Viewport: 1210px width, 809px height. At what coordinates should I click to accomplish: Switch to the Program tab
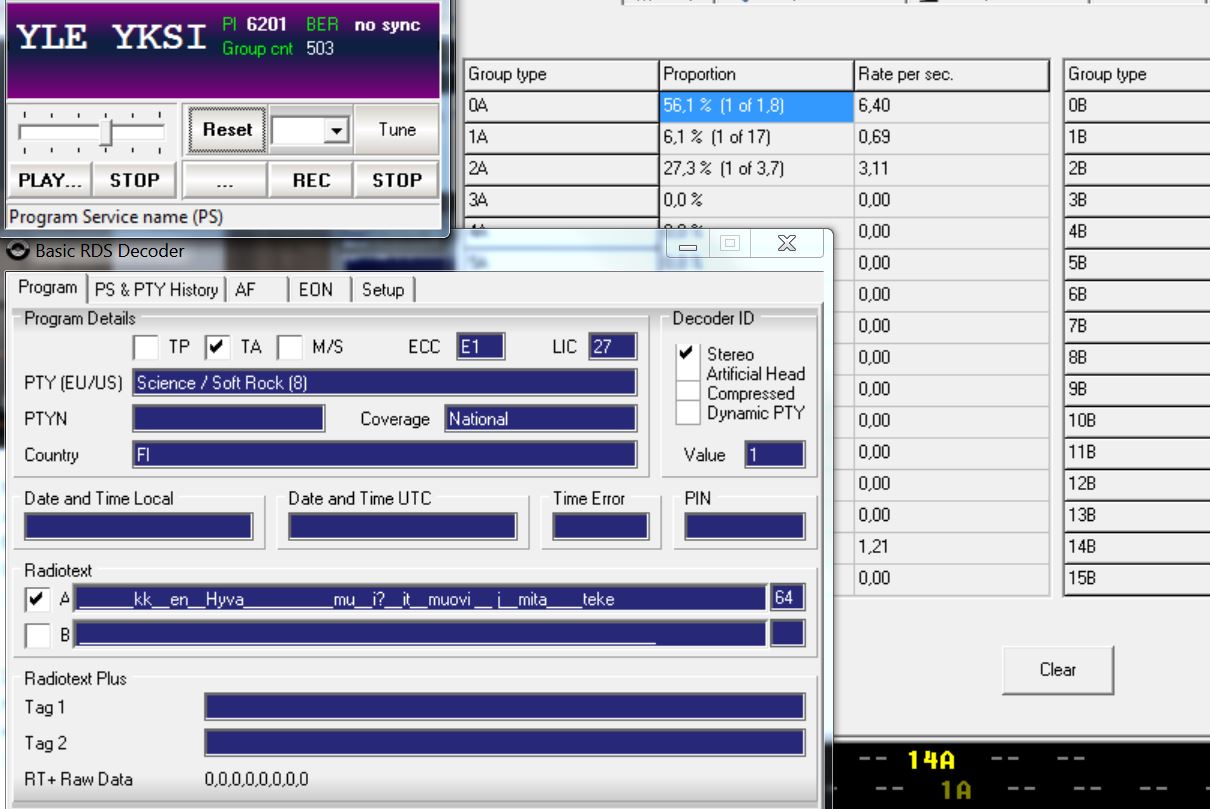(x=48, y=288)
